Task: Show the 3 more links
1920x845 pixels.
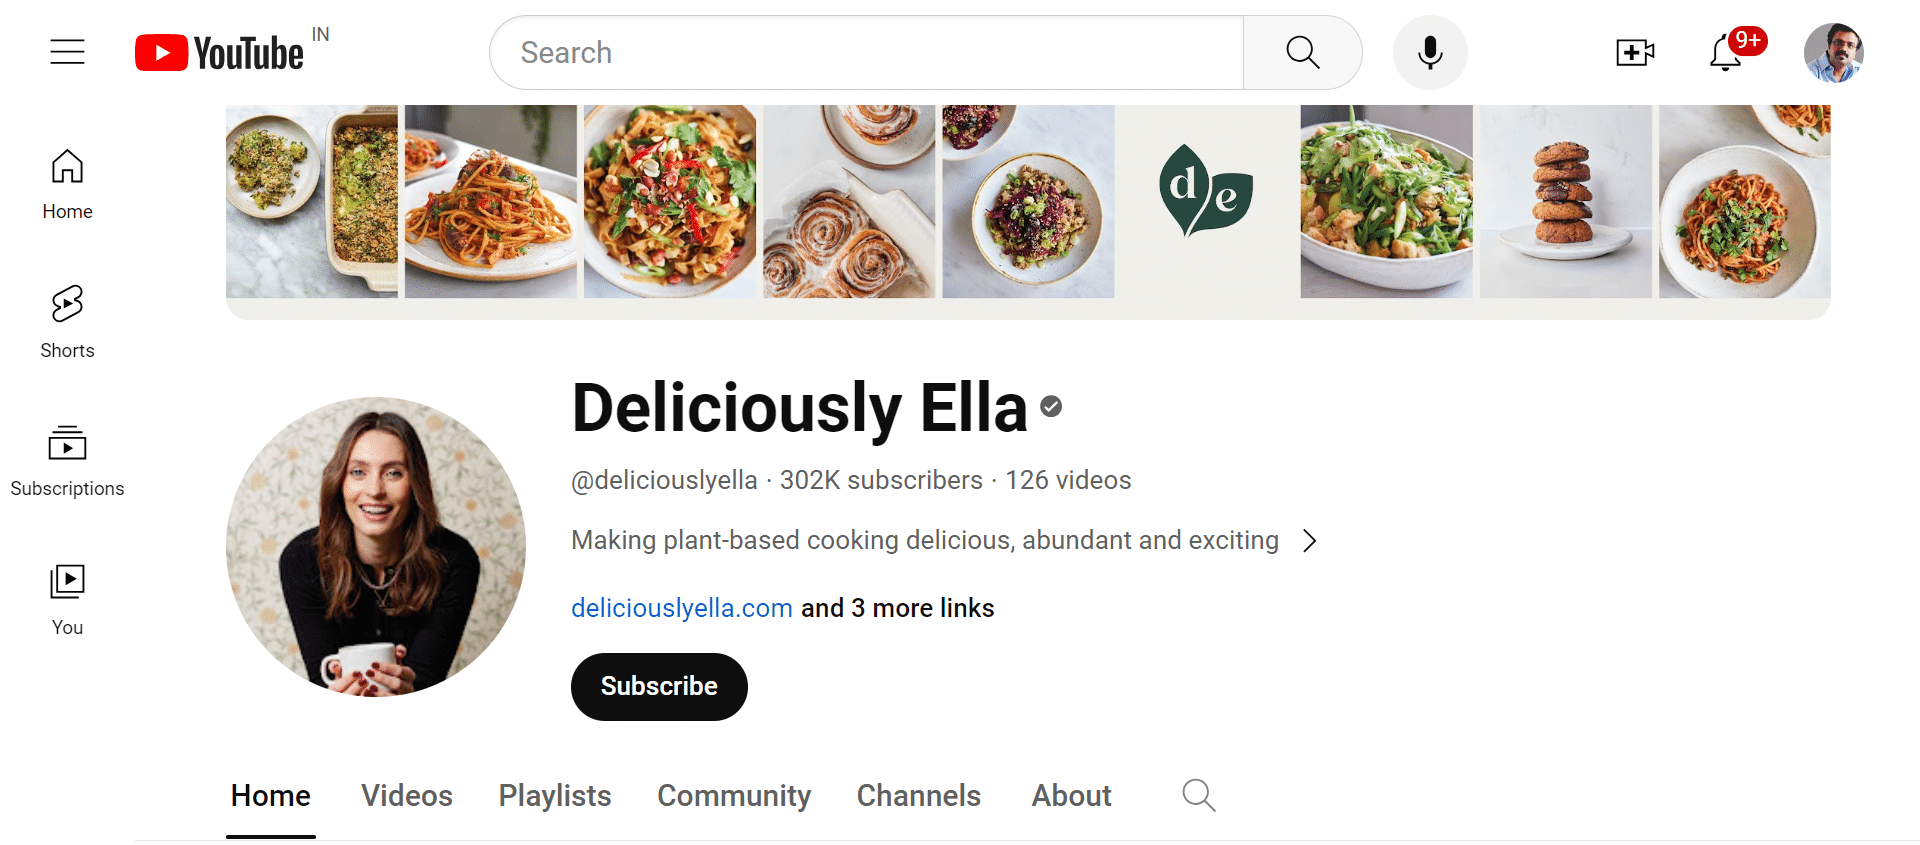Action: [897, 608]
